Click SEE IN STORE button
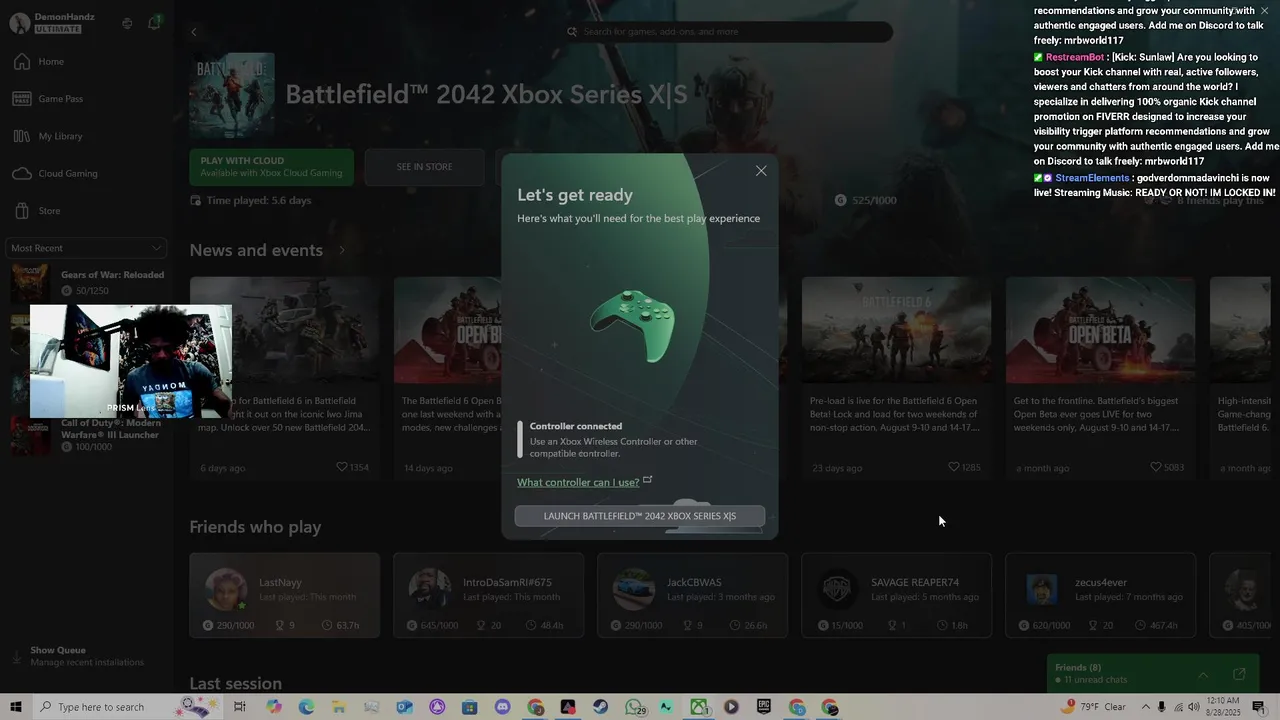 click(x=424, y=167)
